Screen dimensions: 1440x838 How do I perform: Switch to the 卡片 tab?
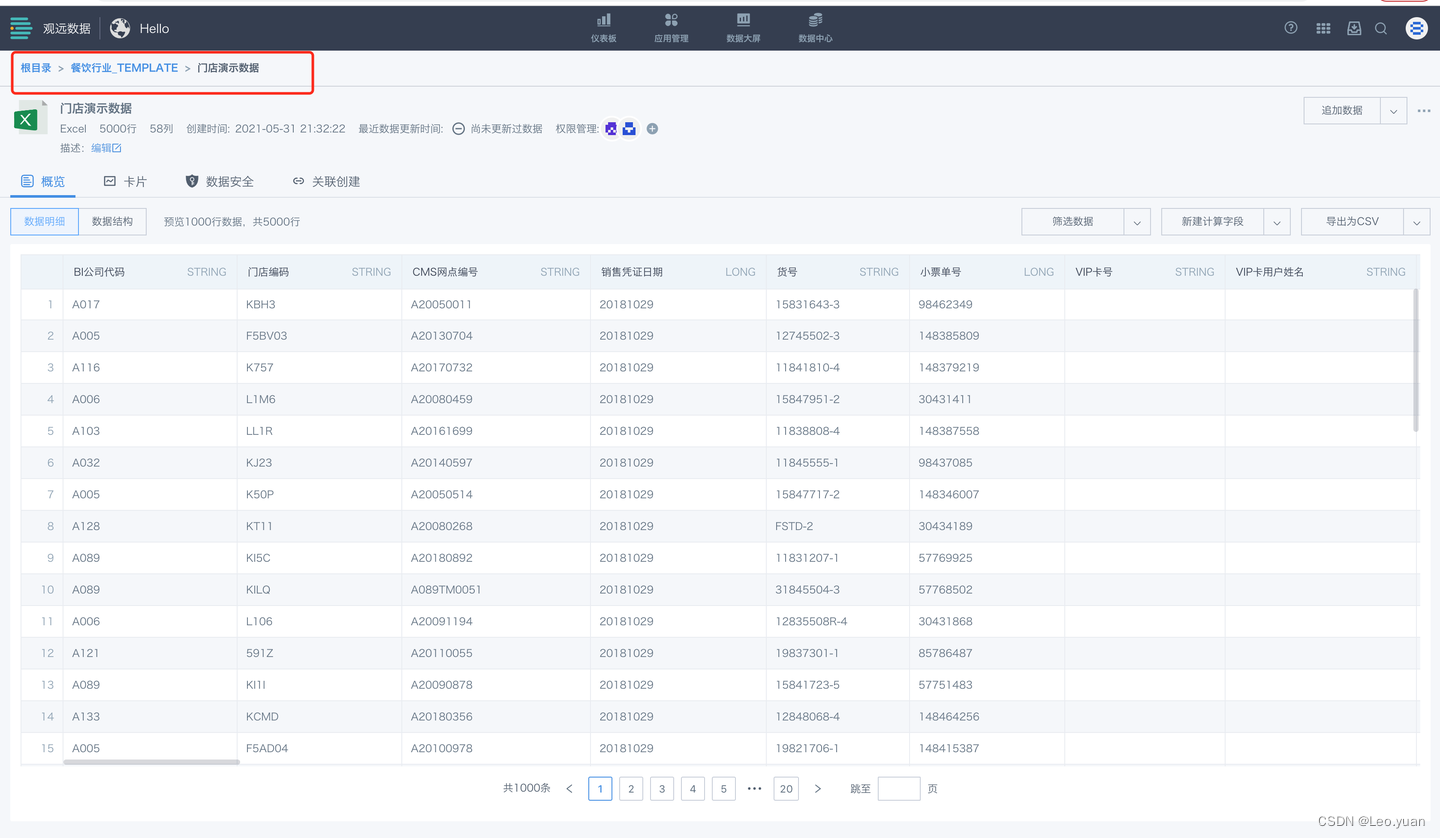(125, 181)
